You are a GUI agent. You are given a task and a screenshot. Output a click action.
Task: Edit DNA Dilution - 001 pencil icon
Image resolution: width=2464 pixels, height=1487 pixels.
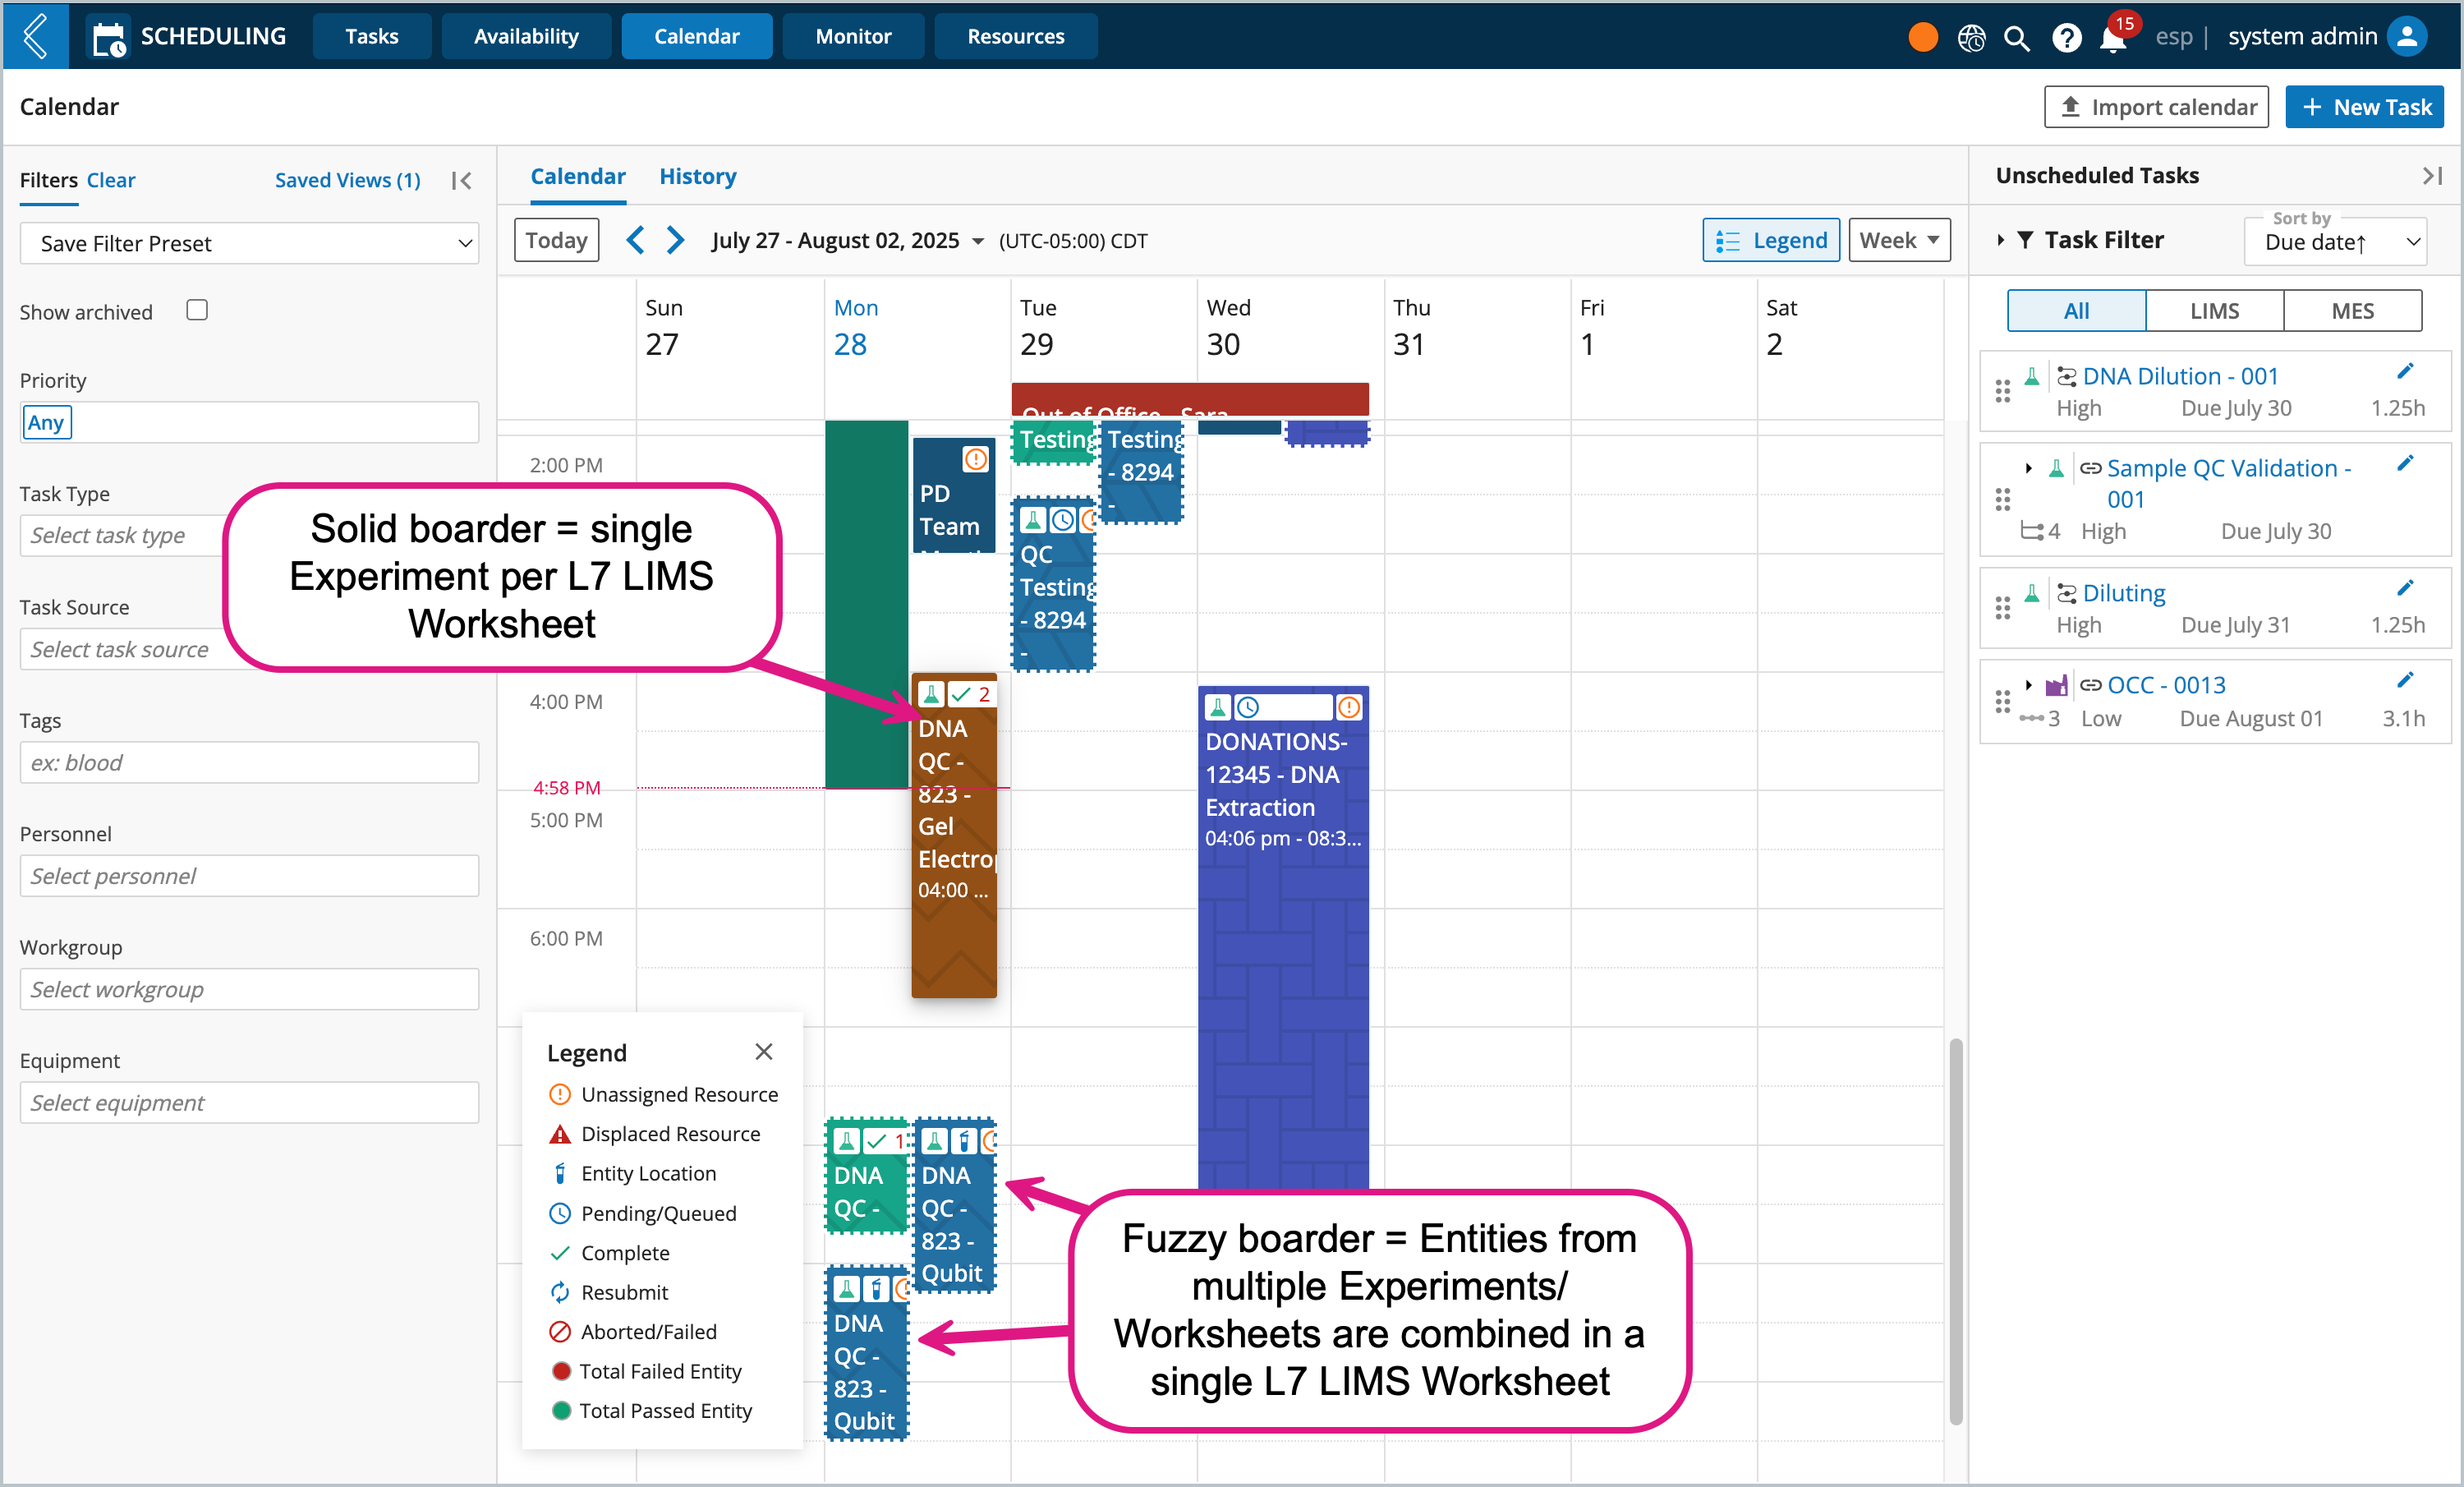click(x=2405, y=372)
